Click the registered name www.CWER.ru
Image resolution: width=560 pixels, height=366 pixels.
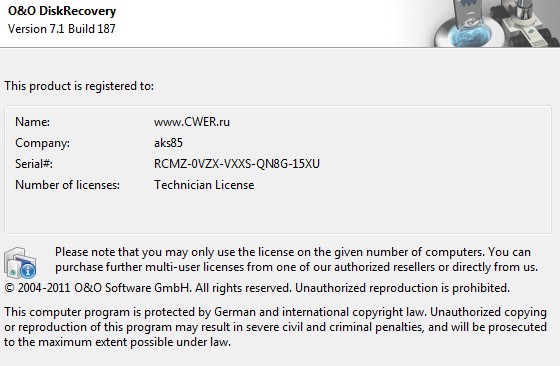coord(192,122)
